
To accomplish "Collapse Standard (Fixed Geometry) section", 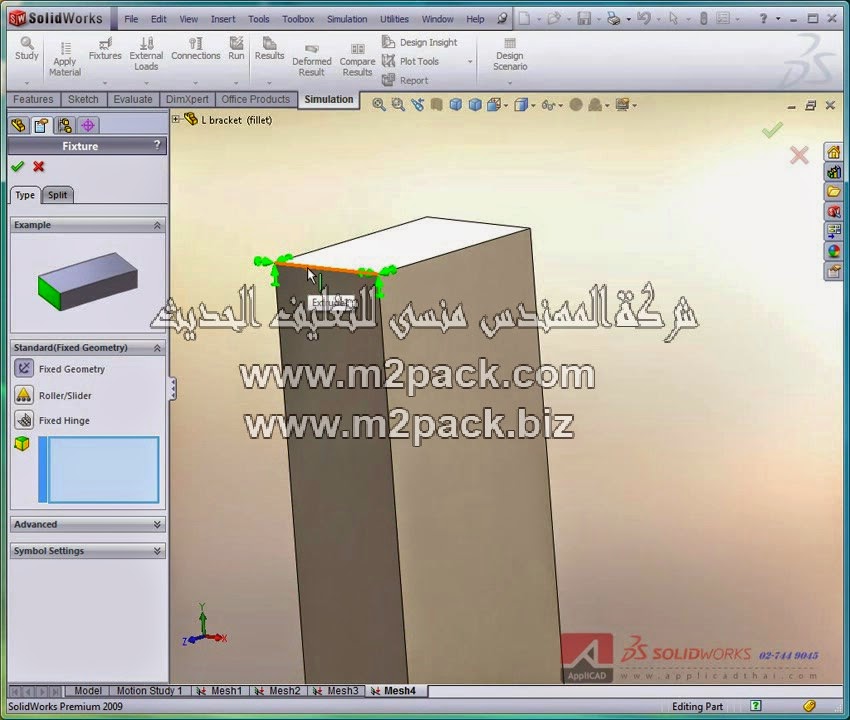I will click(157, 348).
